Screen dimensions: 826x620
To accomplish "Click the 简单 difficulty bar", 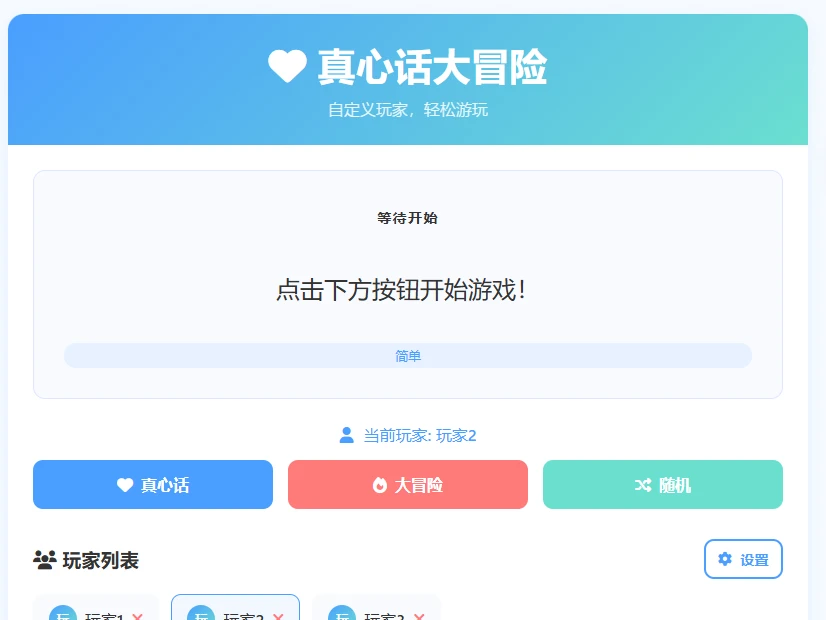I will [x=408, y=356].
